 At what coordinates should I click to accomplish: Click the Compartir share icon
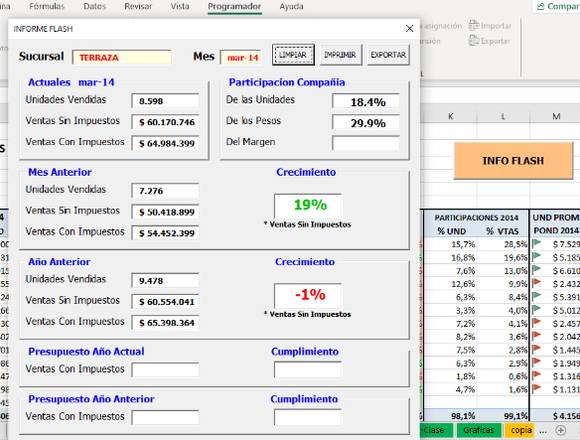pyautogui.click(x=540, y=6)
